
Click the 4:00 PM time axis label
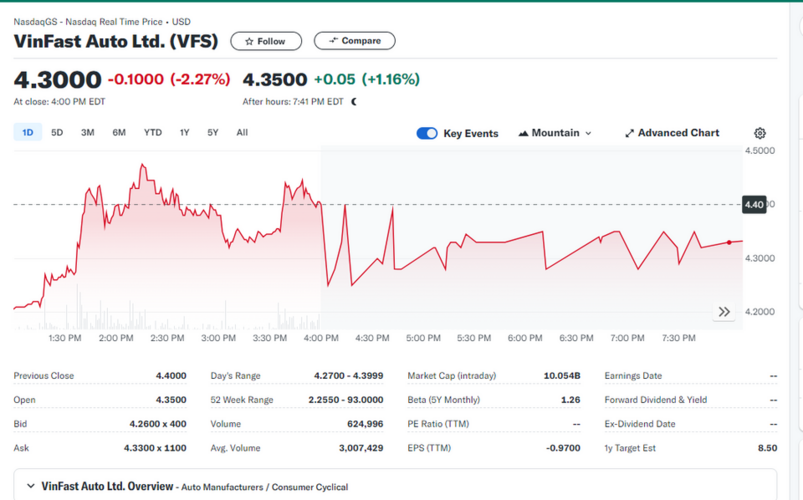(x=321, y=338)
